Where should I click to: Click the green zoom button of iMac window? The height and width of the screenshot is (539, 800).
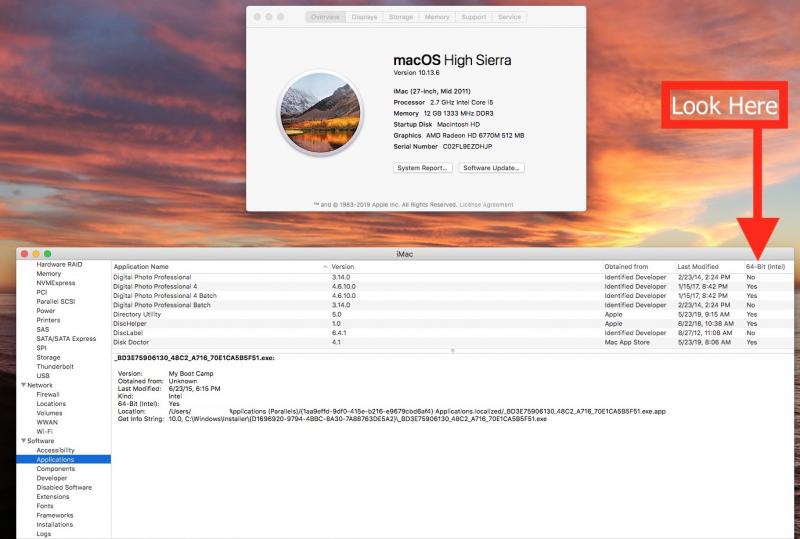coord(47,254)
